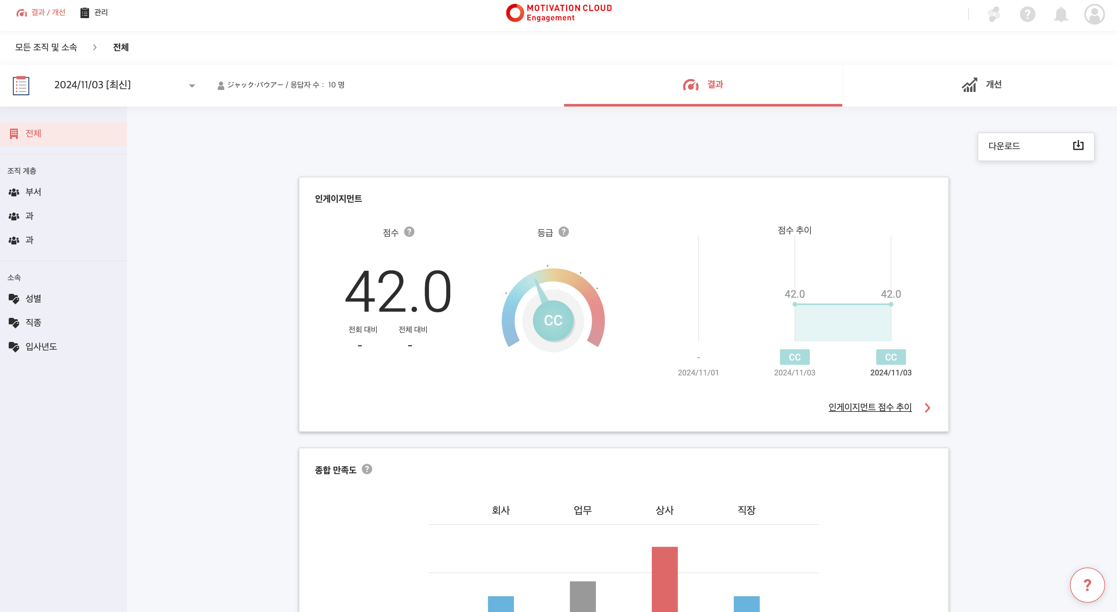
Task: Open the user profile avatar icon
Action: tap(1094, 14)
